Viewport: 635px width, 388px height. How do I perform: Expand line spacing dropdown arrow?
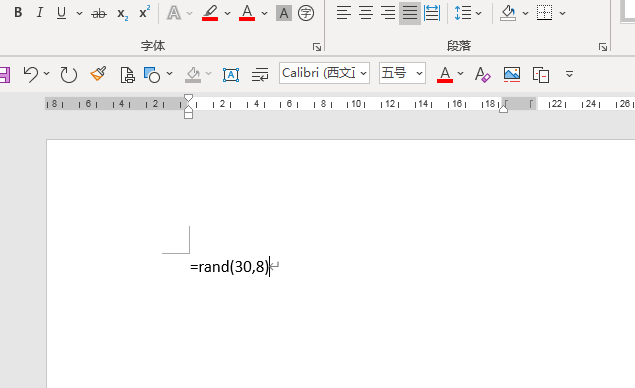pyautogui.click(x=479, y=13)
